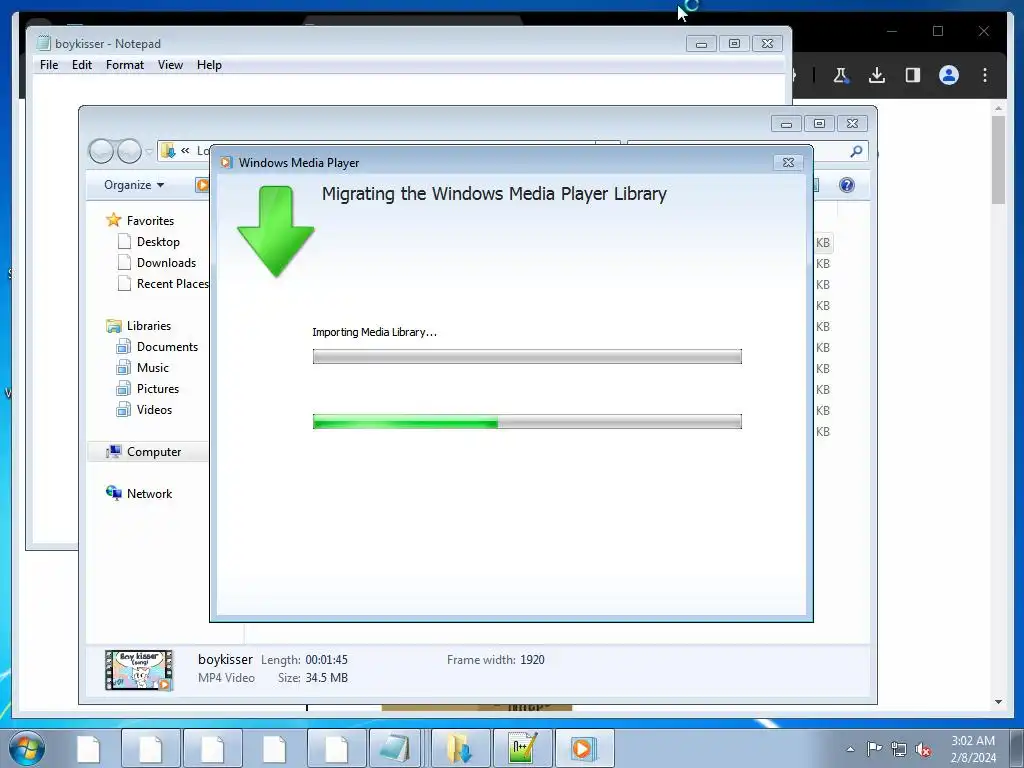Open the Notepad taskbar button
This screenshot has width=1024, height=768.
394,749
